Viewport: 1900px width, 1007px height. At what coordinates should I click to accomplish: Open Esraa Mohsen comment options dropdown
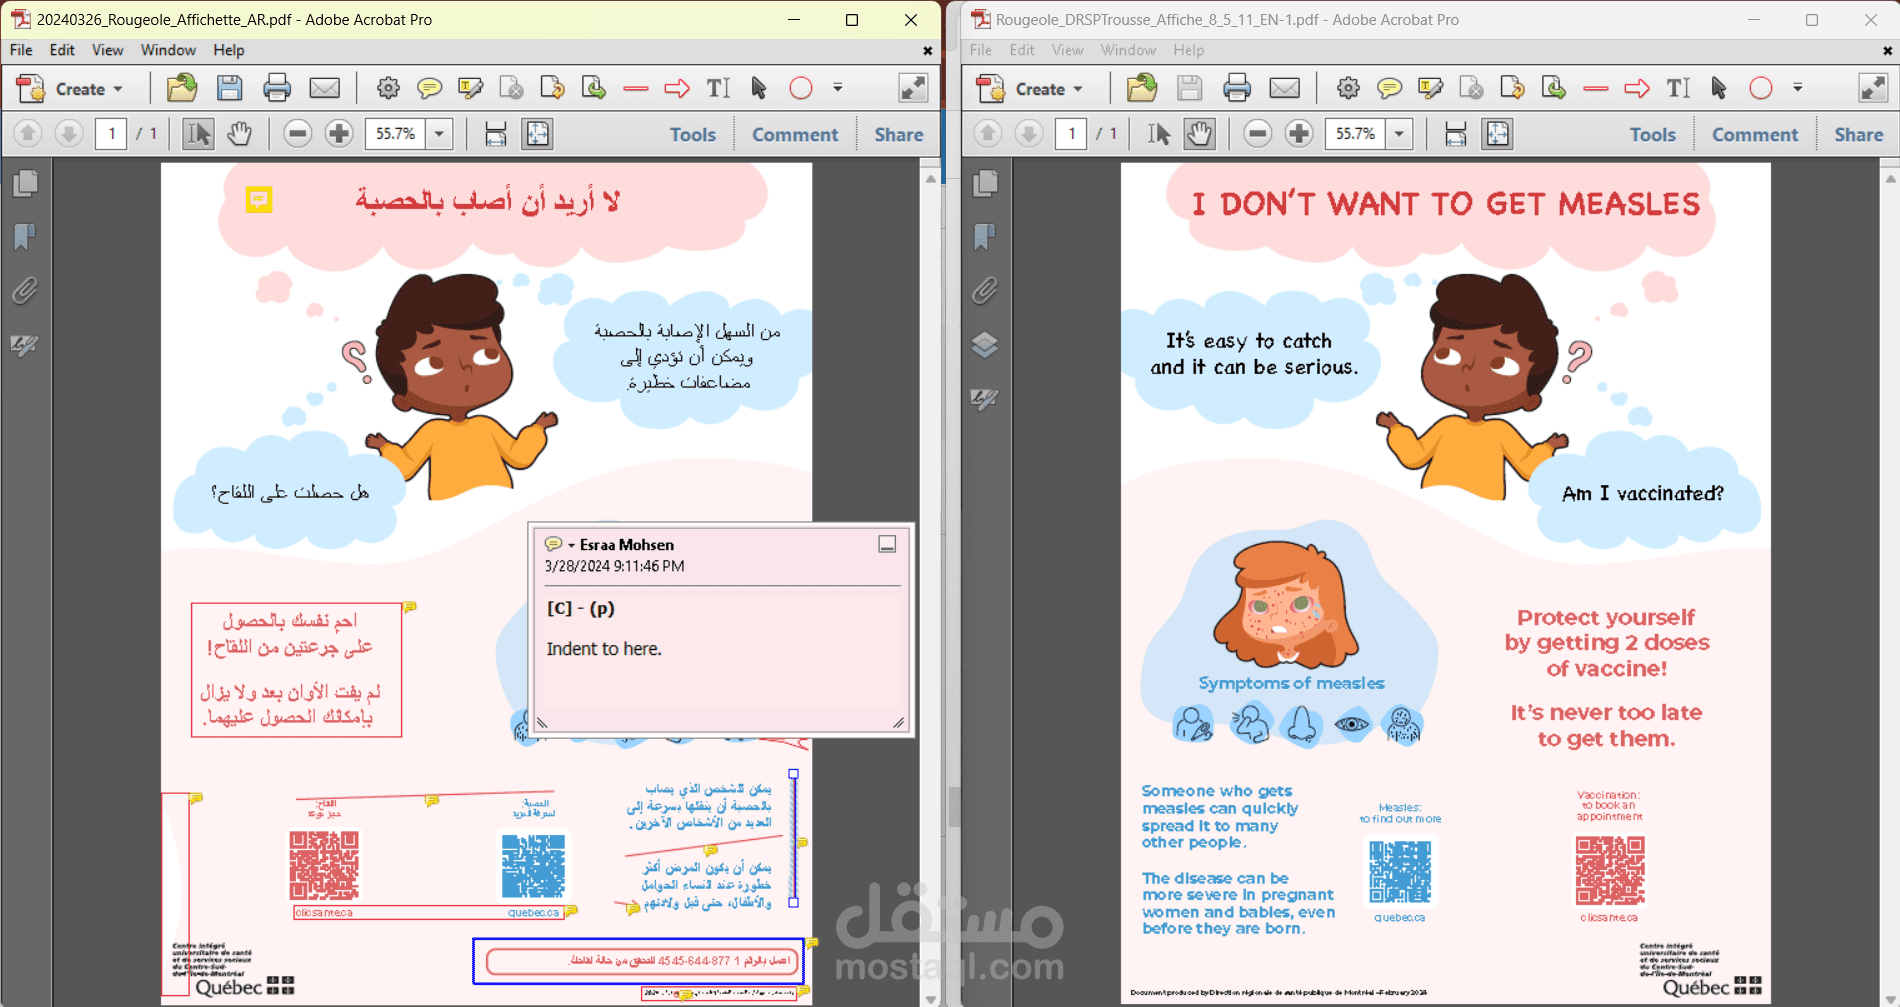[x=571, y=545]
